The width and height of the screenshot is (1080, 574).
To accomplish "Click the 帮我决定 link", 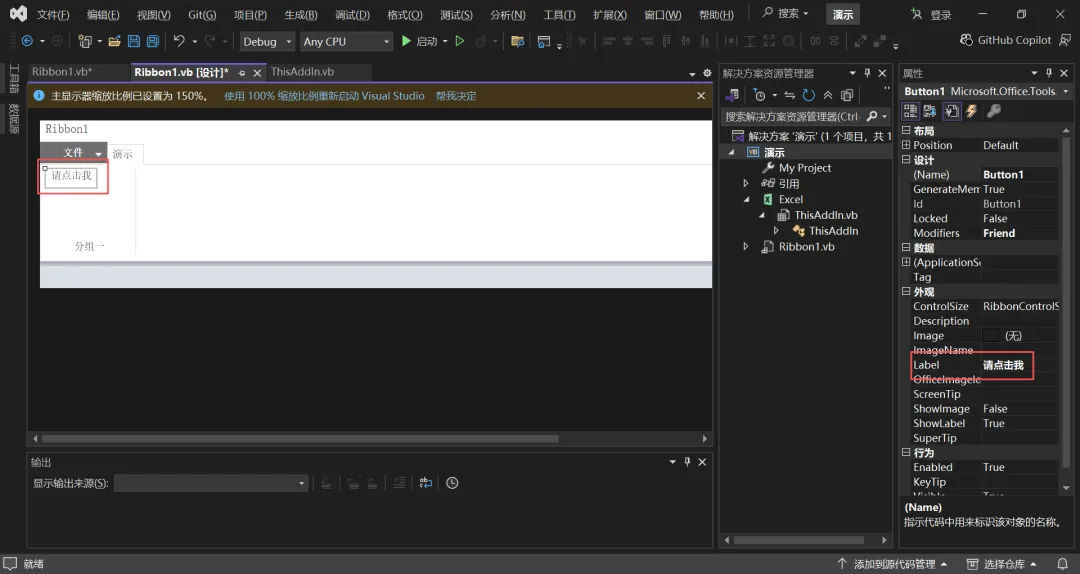I will (x=455, y=96).
